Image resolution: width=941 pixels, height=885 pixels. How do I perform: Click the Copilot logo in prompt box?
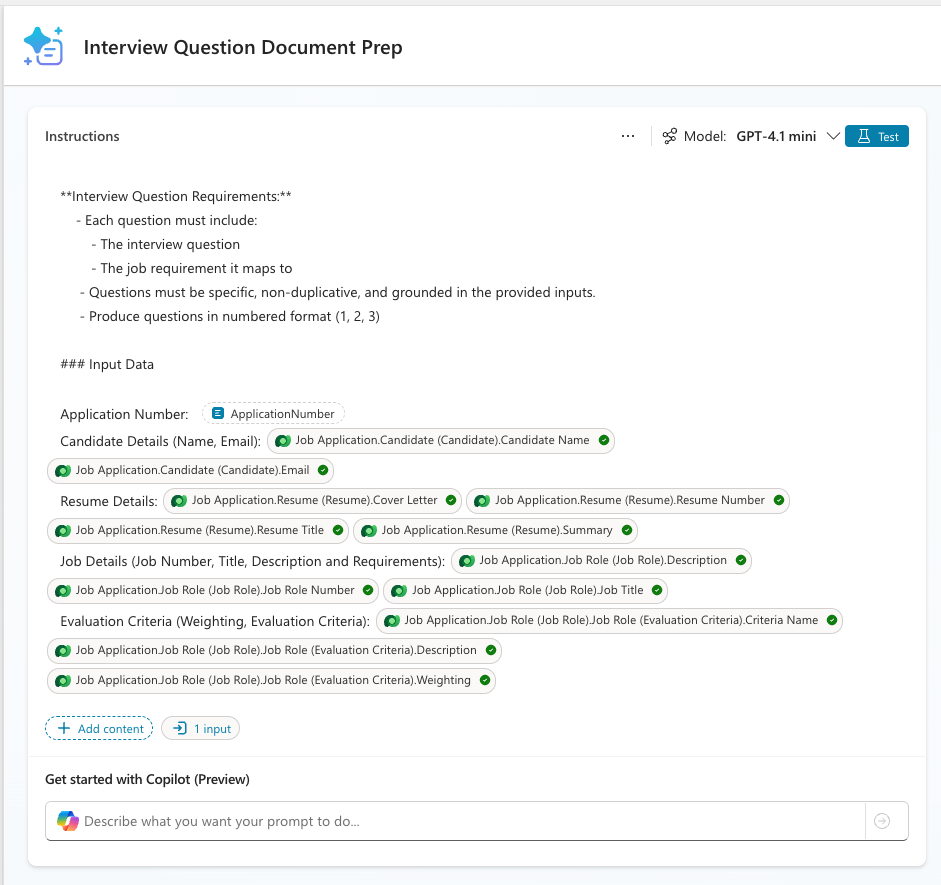(x=68, y=821)
